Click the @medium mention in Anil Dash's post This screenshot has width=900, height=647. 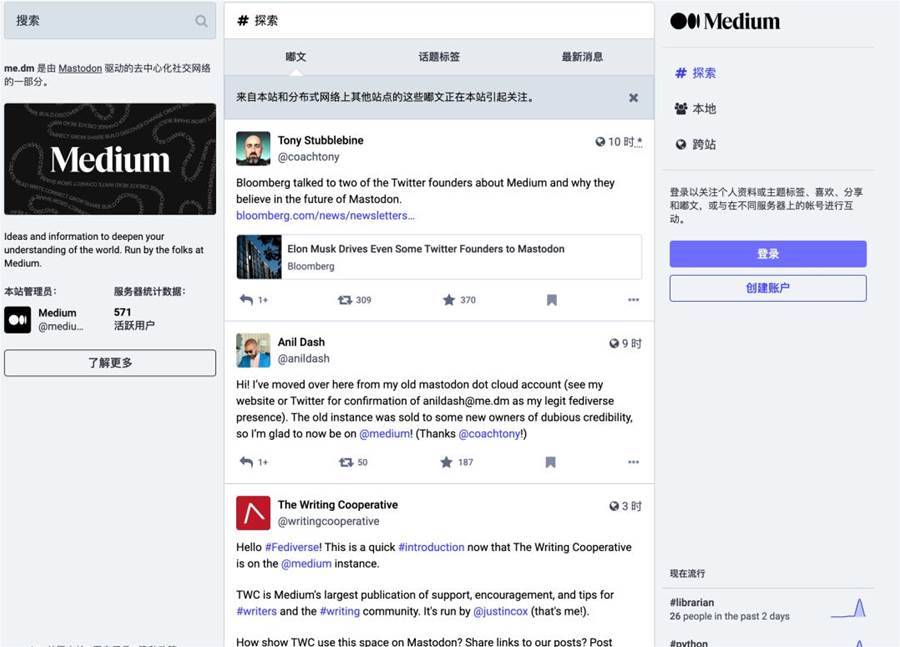385,434
